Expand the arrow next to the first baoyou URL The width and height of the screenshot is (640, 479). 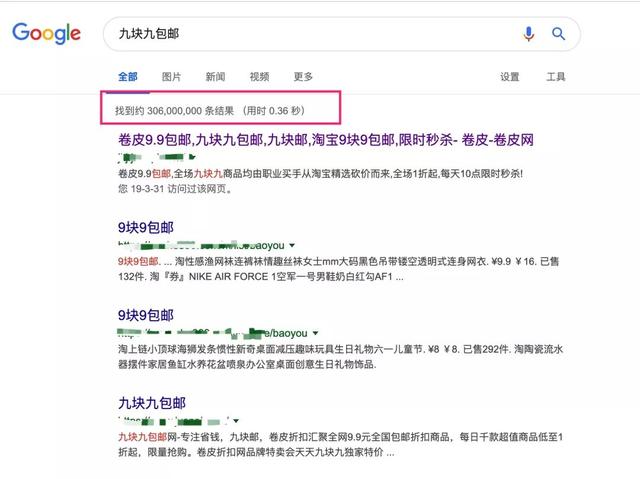pyautogui.click(x=292, y=246)
